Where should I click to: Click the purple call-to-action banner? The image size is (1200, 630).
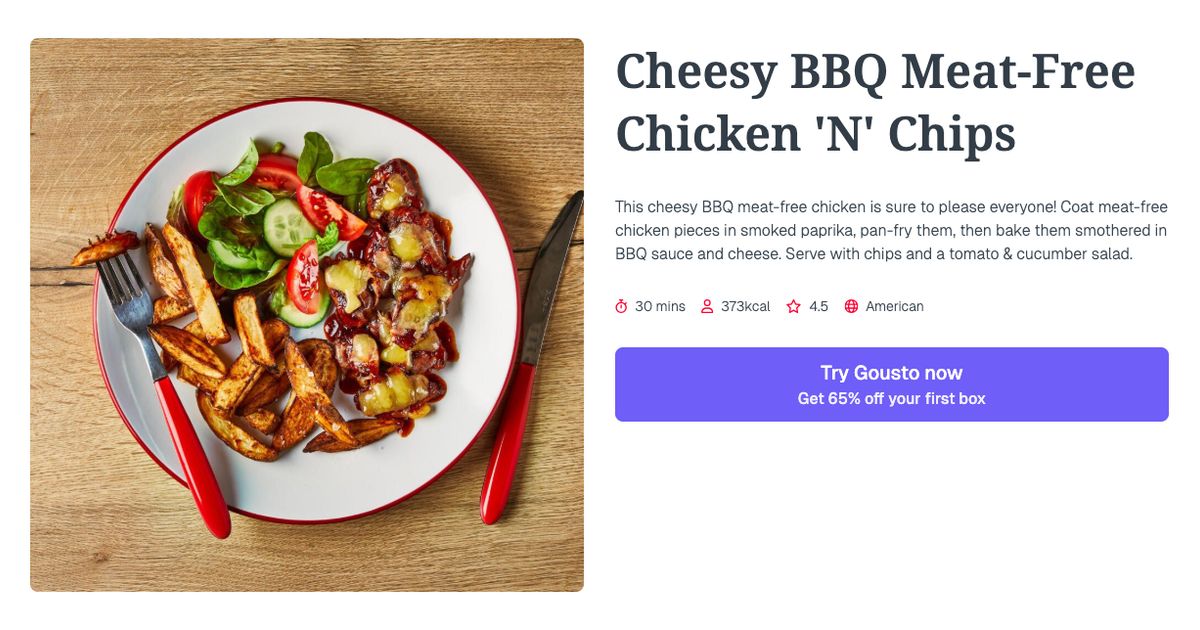click(x=891, y=384)
